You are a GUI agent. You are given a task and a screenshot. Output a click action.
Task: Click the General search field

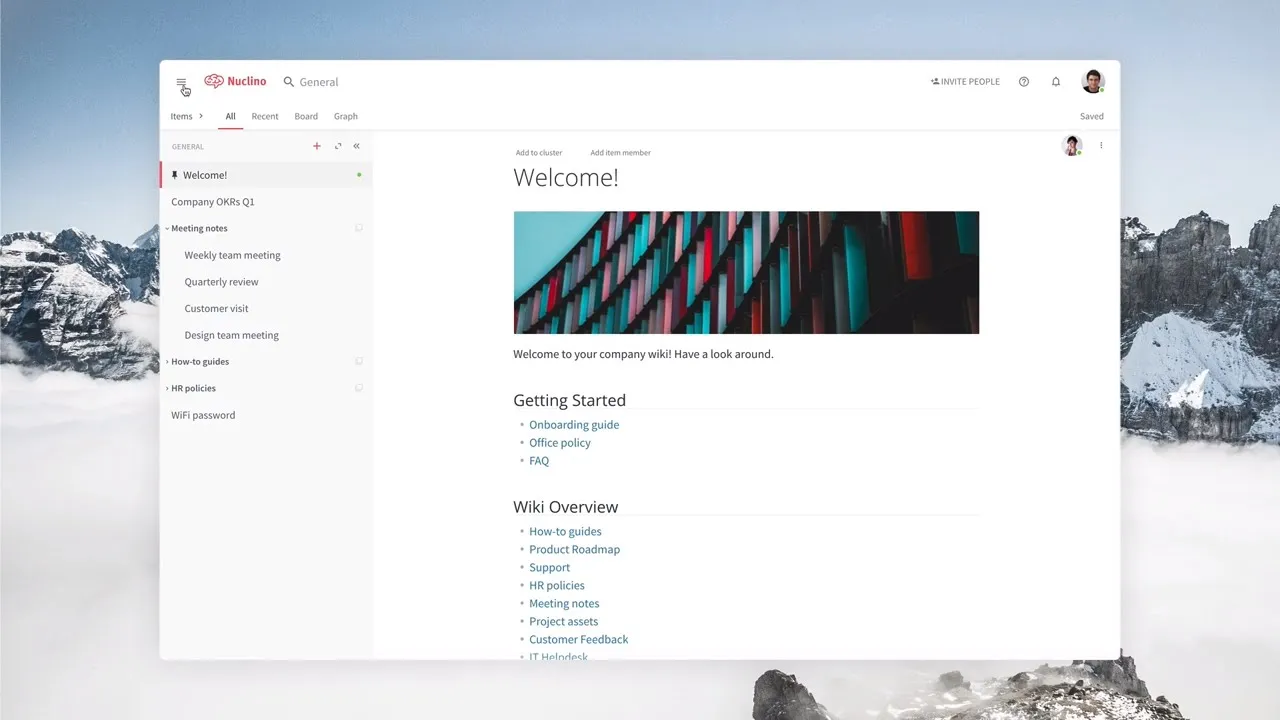point(319,82)
